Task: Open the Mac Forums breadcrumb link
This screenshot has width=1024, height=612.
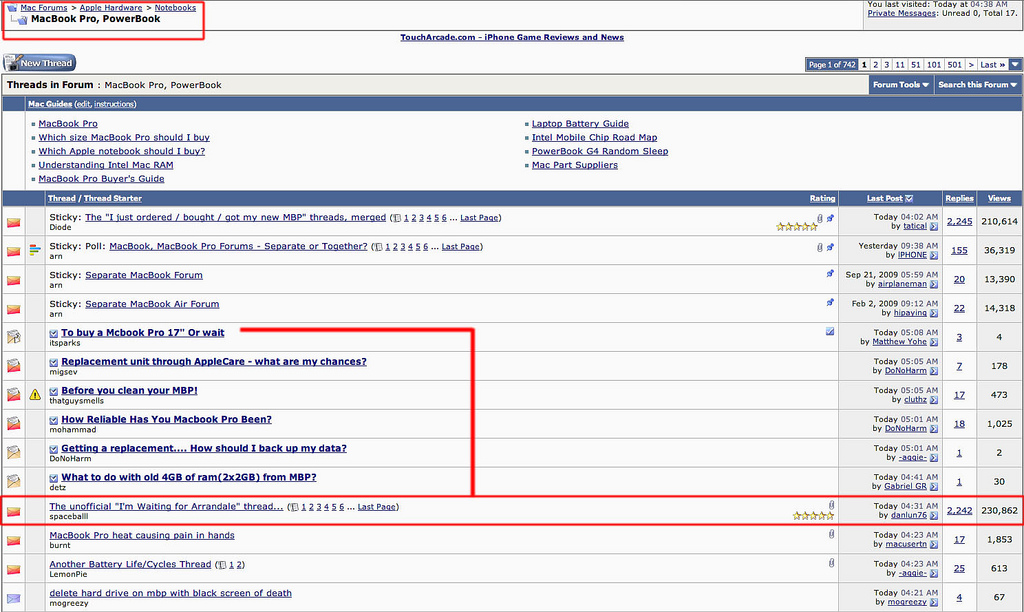Action: click(x=44, y=8)
